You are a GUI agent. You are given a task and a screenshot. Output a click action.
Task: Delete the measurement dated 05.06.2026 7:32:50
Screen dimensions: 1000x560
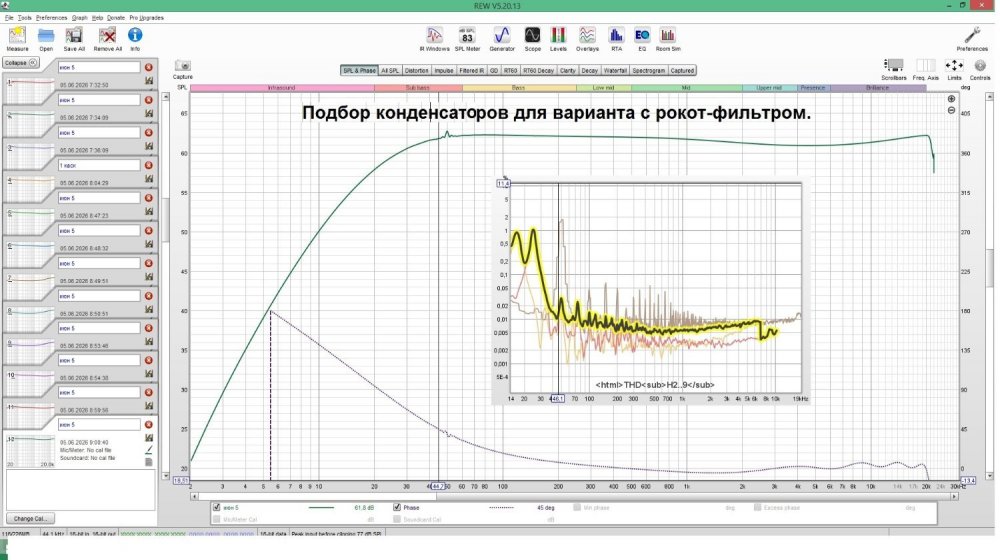coord(149,67)
